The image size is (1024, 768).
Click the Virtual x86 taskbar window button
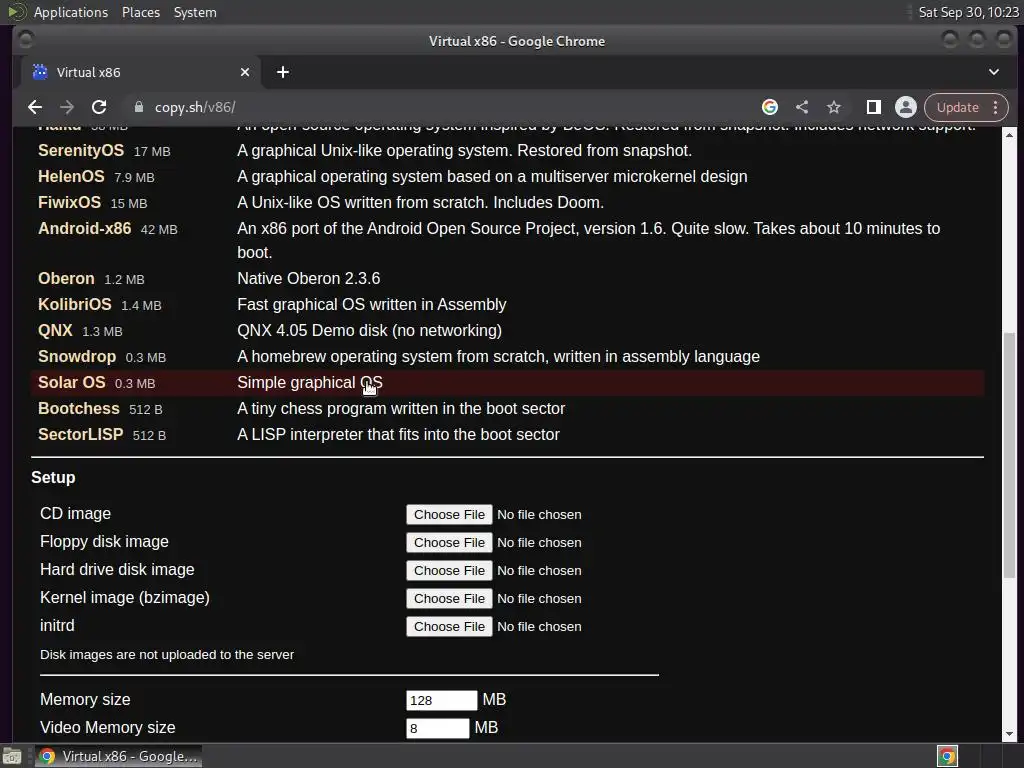pos(118,756)
